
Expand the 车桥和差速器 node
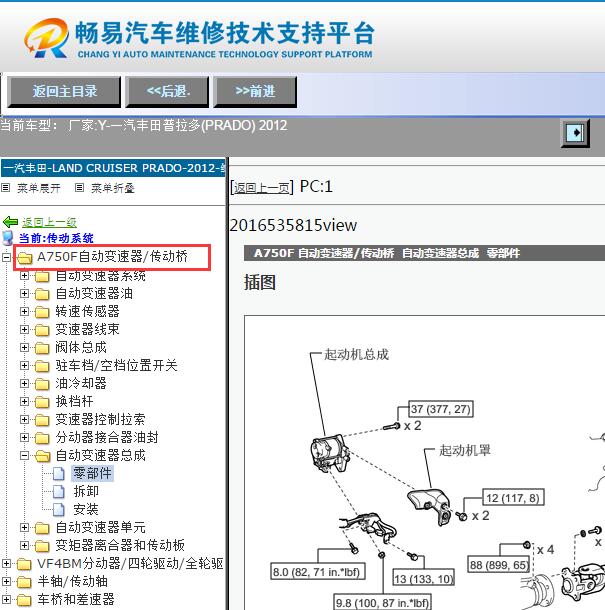(x=6, y=599)
